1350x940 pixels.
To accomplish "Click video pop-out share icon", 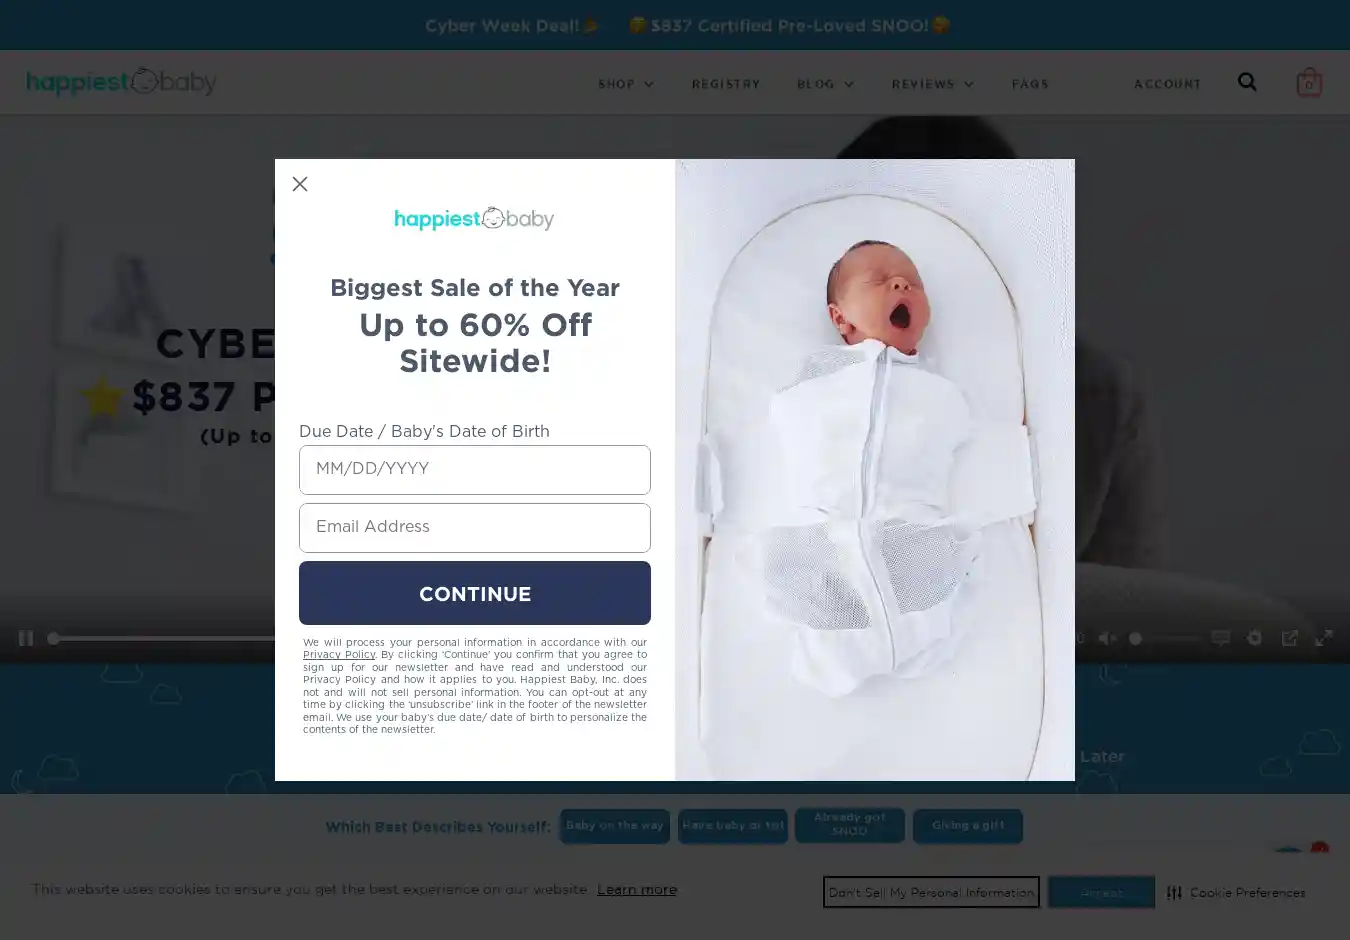I will click(1290, 638).
